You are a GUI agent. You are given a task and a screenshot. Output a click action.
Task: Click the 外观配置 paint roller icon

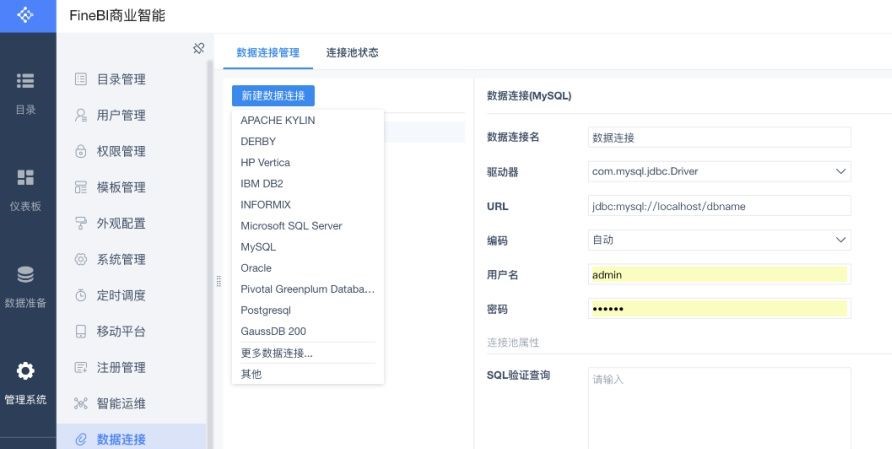point(81,223)
